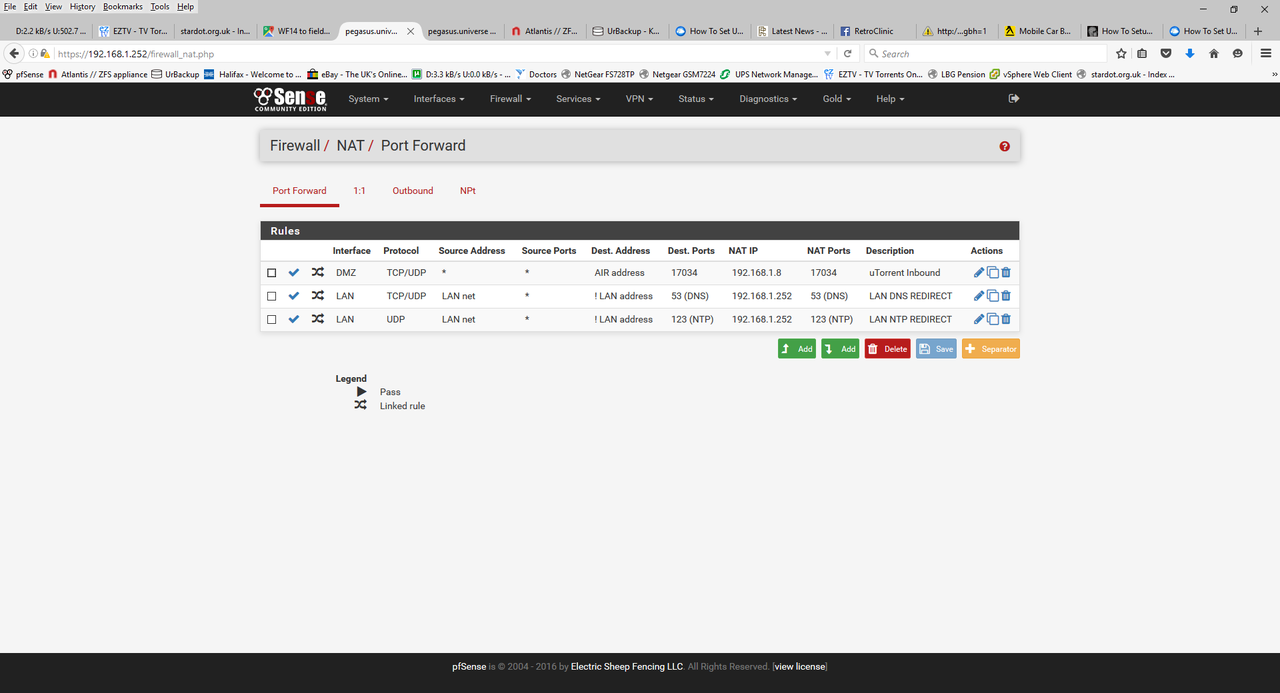This screenshot has width=1280, height=693.
Task: Open the red help icon in page header
Action: pos(1004,146)
